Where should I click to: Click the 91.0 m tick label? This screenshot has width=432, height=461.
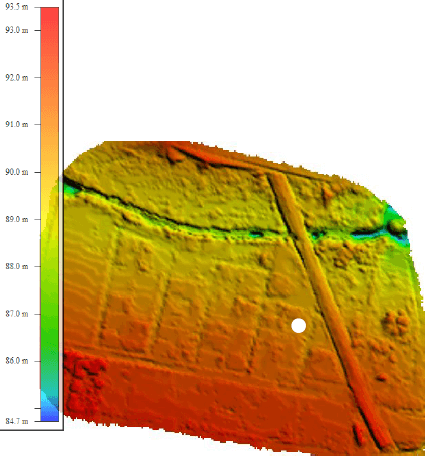[x=17, y=124]
